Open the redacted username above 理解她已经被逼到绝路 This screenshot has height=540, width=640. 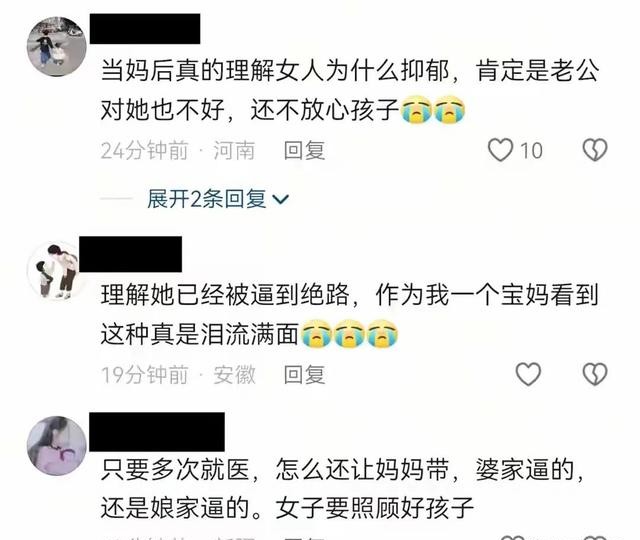tap(131, 254)
